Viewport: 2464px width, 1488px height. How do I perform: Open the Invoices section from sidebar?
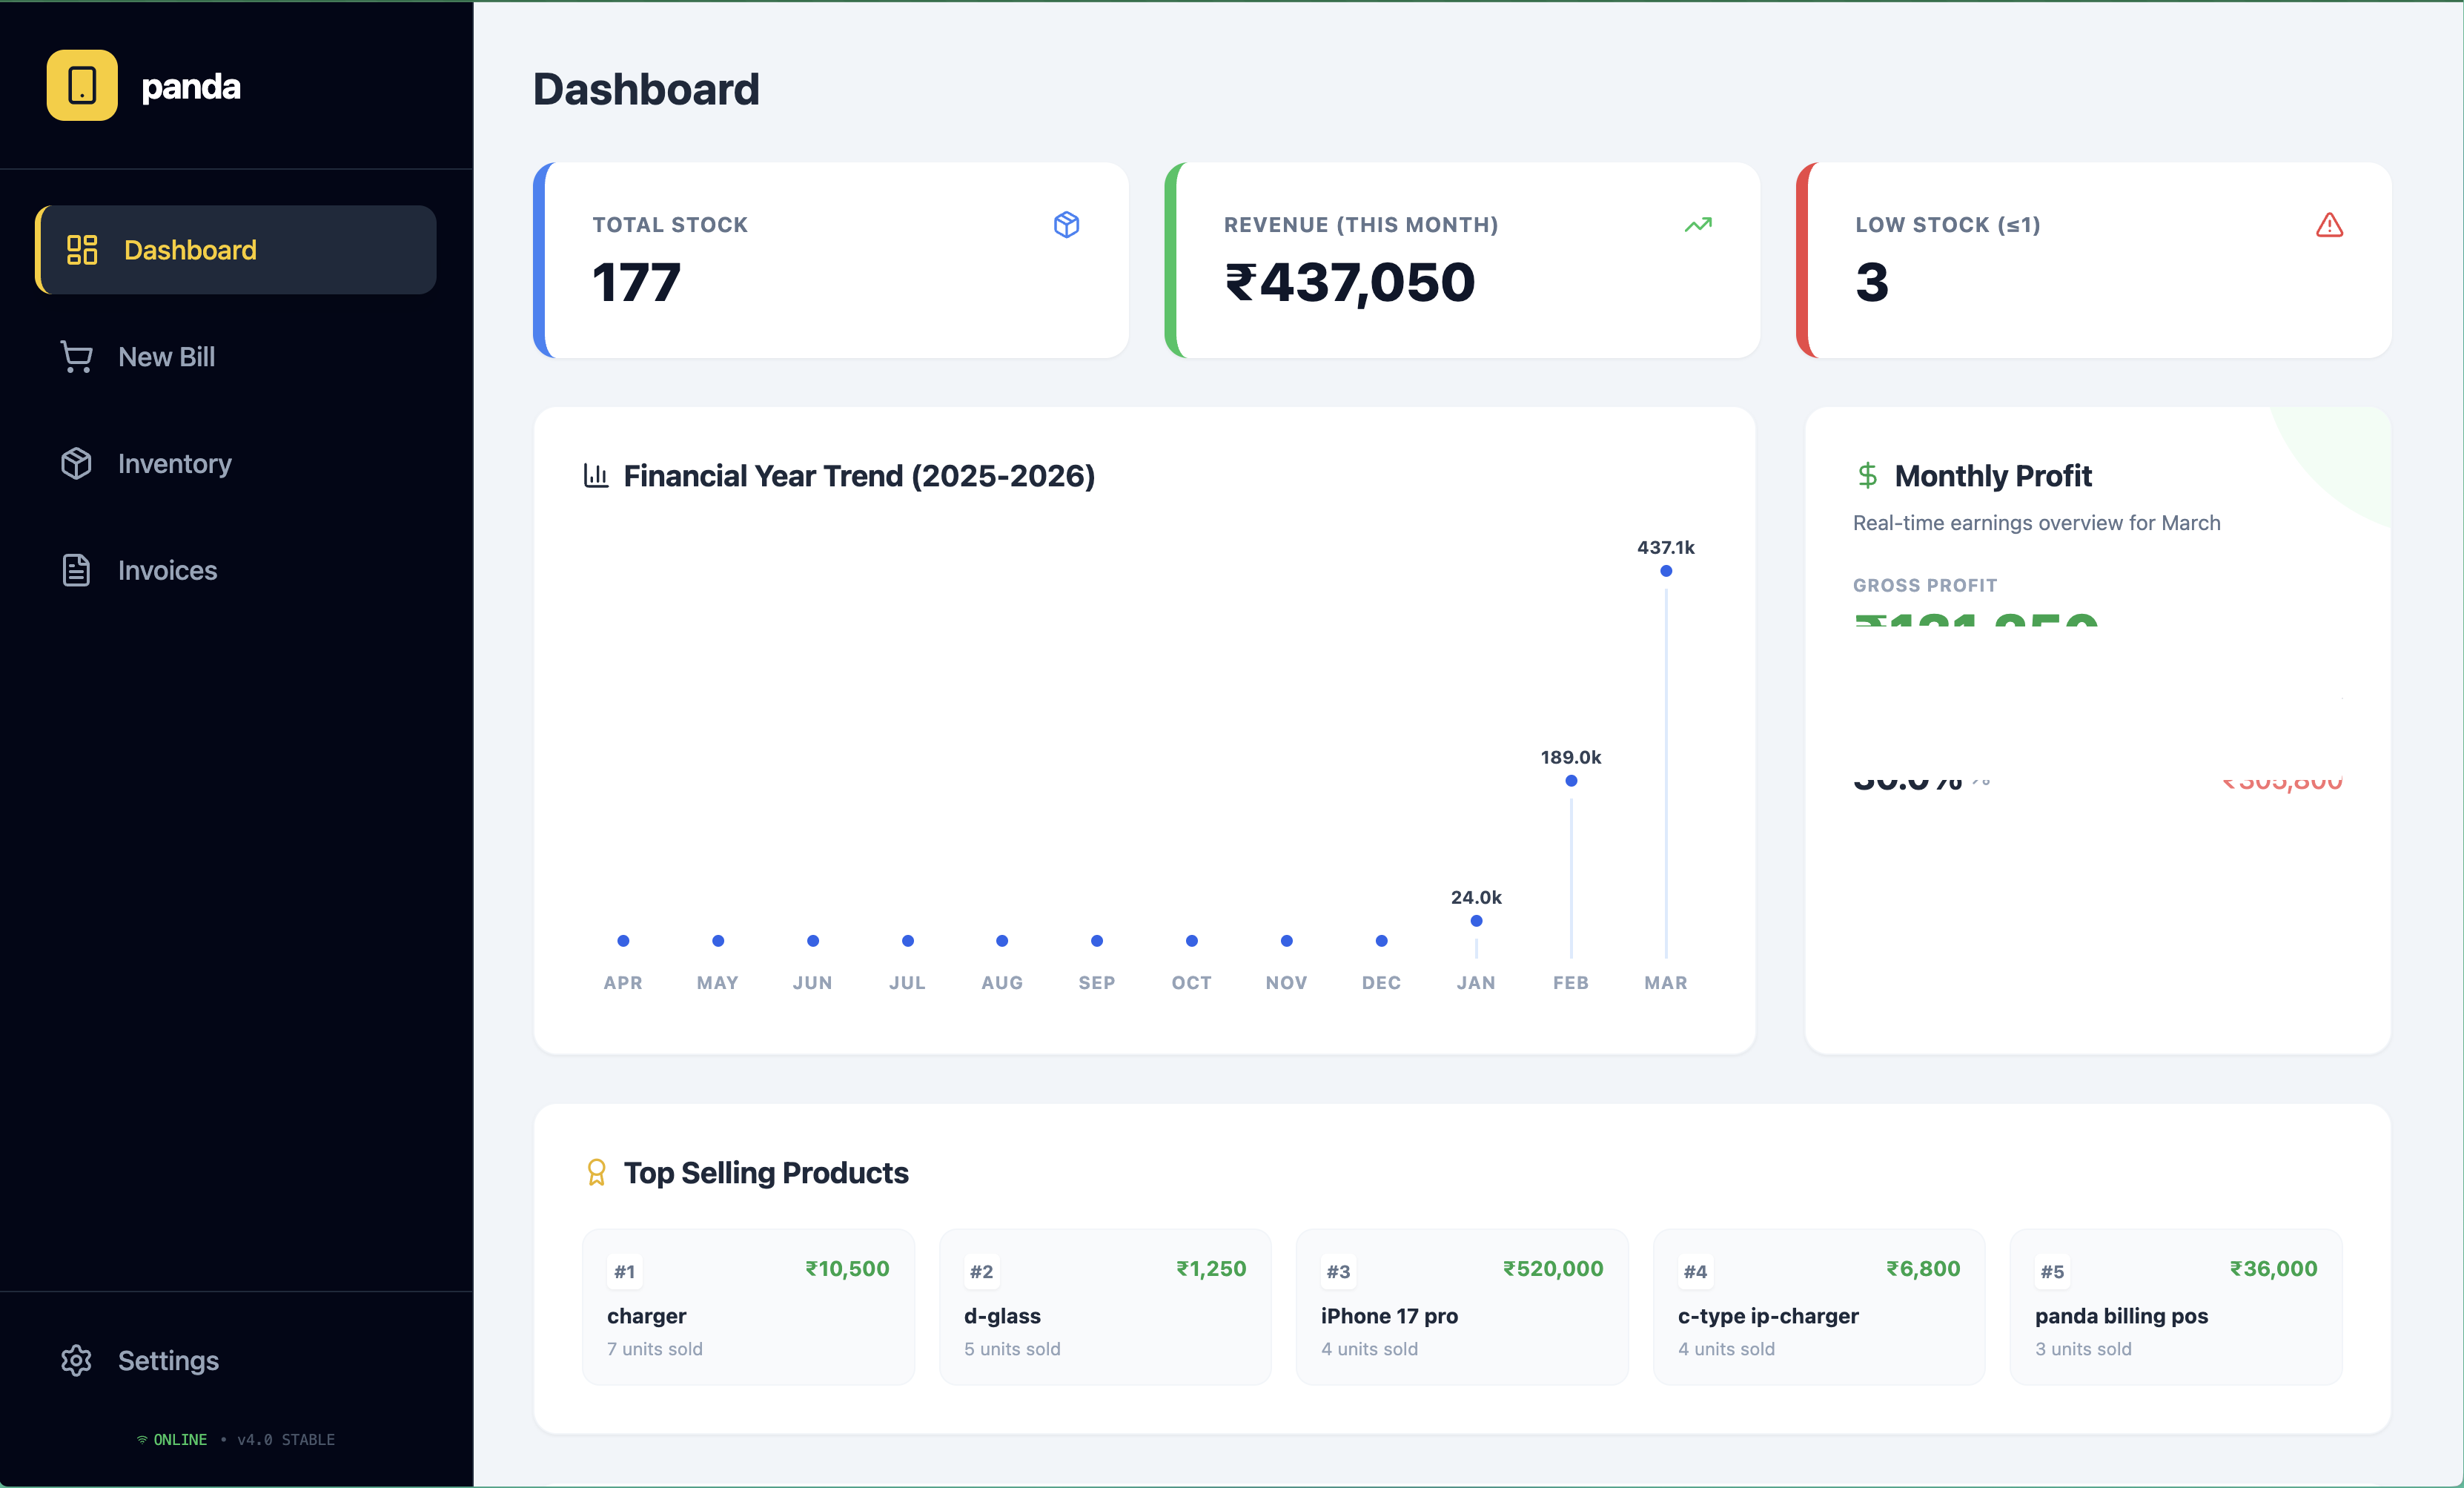[x=168, y=570]
